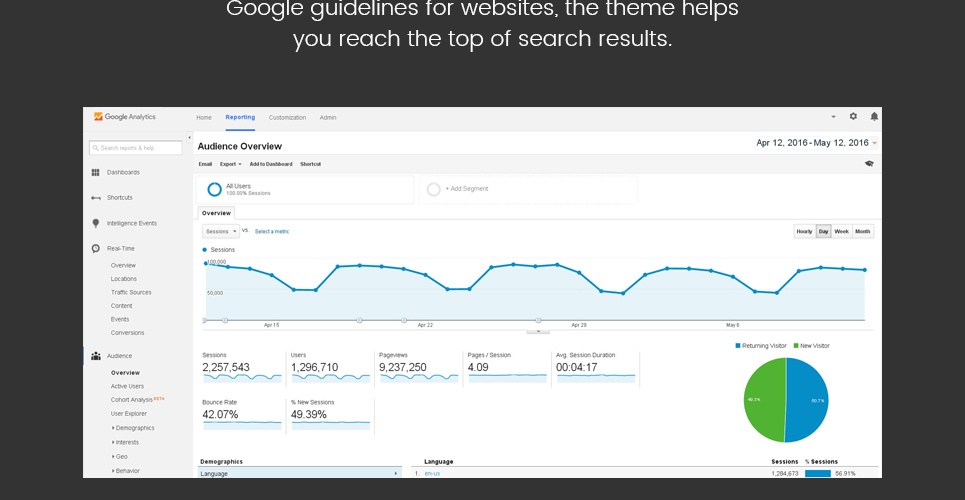
Task: Expand the Geo sidebar section
Action: click(x=119, y=457)
